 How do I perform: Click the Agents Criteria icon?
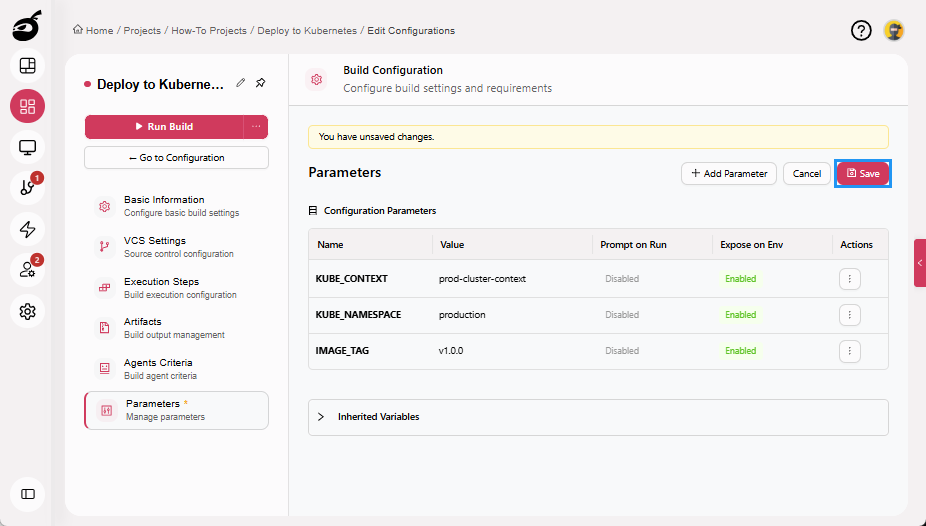(x=105, y=368)
